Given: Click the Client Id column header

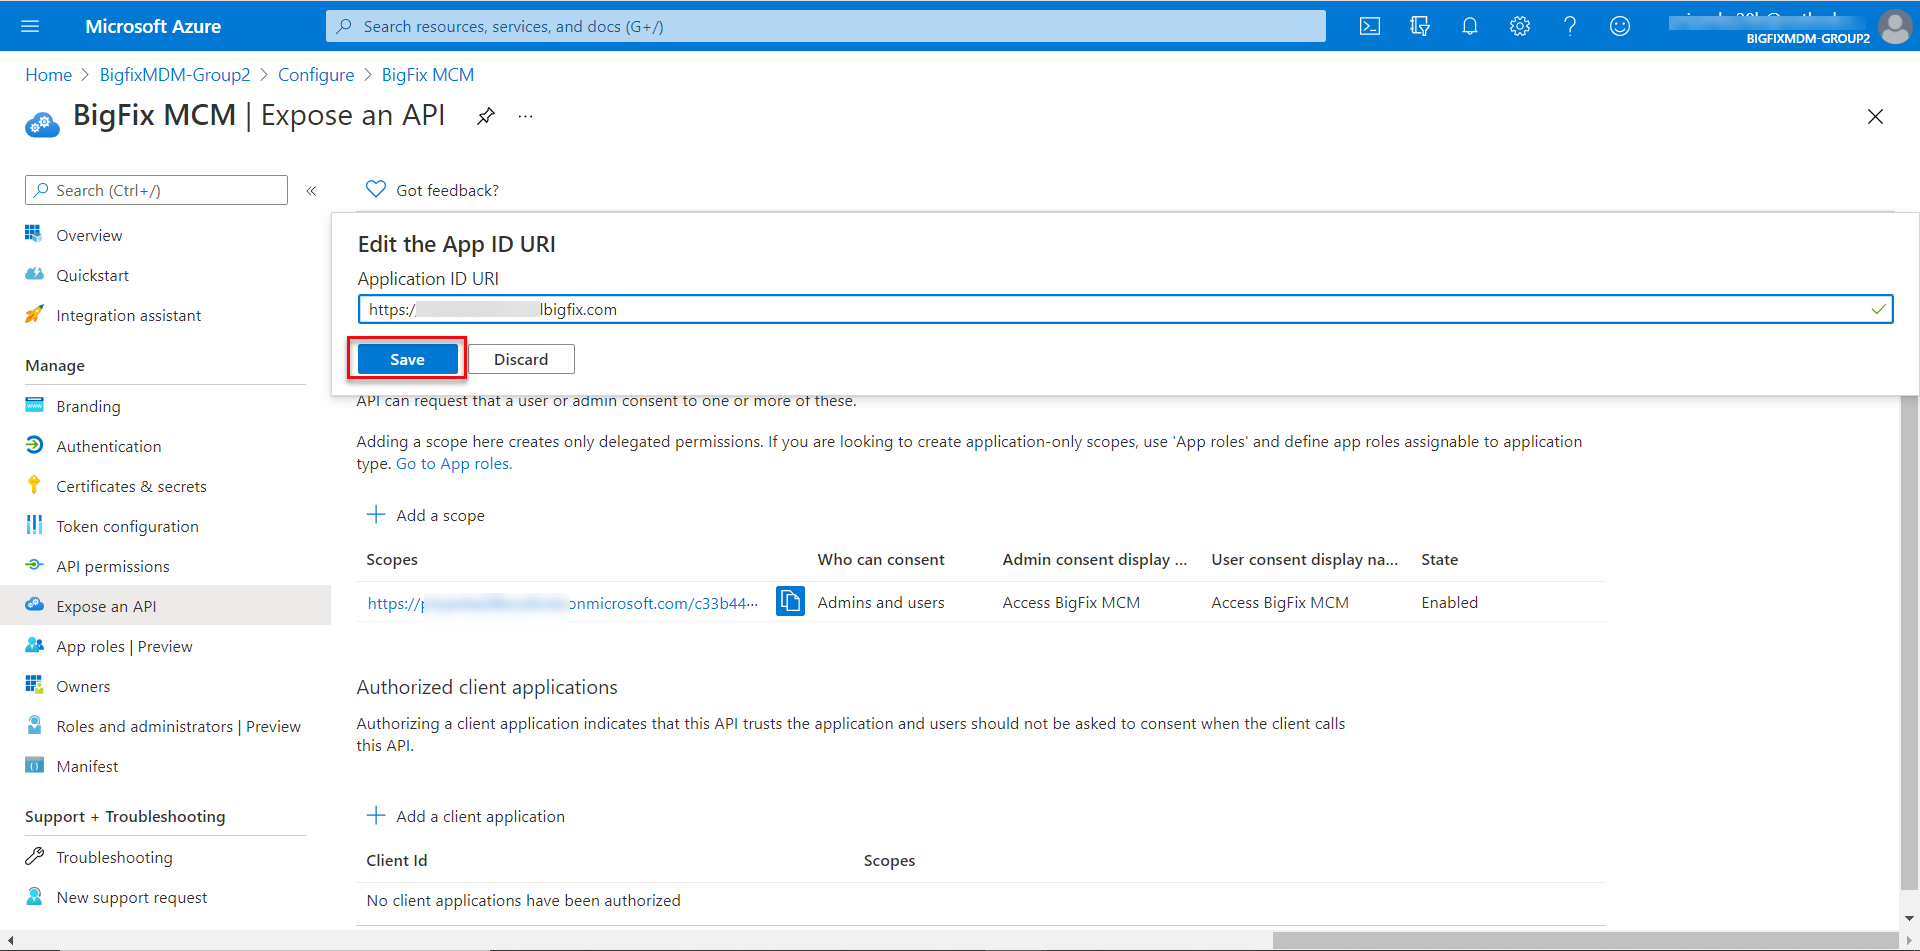Looking at the screenshot, I should pyautogui.click(x=396, y=861).
